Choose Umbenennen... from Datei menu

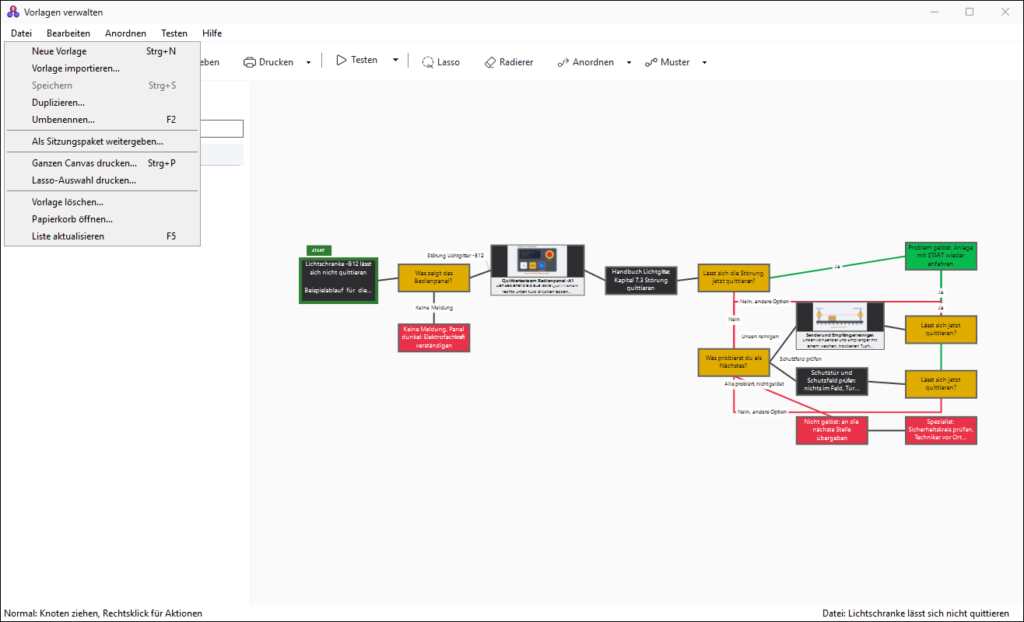point(103,120)
